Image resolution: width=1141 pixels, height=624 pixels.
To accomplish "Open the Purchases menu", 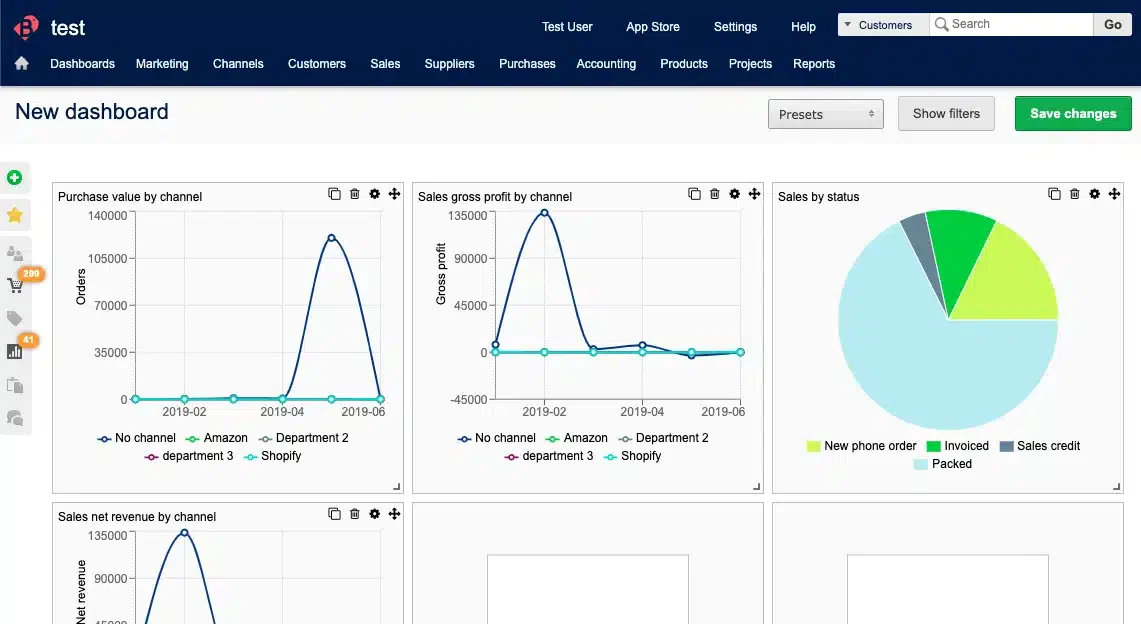I will pyautogui.click(x=528, y=64).
